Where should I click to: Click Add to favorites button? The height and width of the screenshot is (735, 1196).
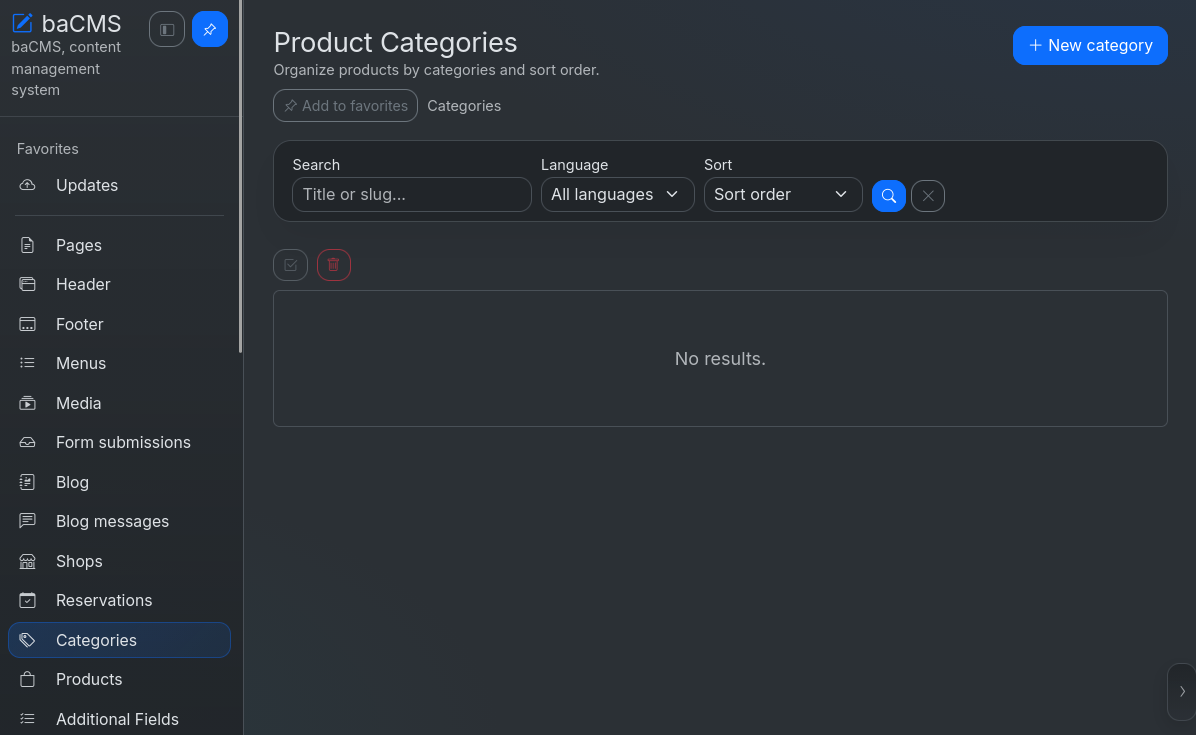point(346,106)
